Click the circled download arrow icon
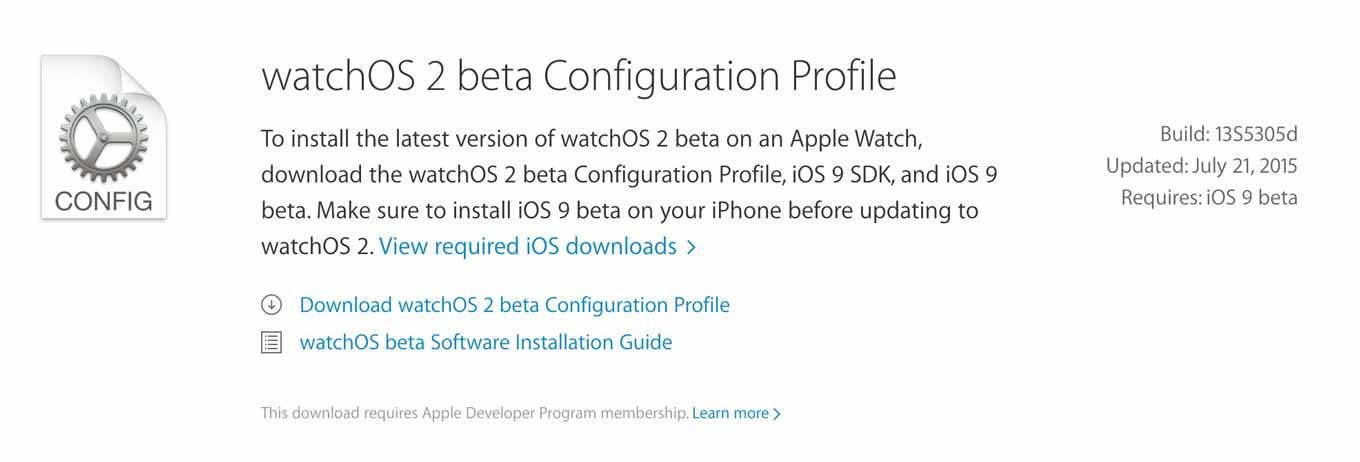The image size is (1360, 462). (271, 305)
